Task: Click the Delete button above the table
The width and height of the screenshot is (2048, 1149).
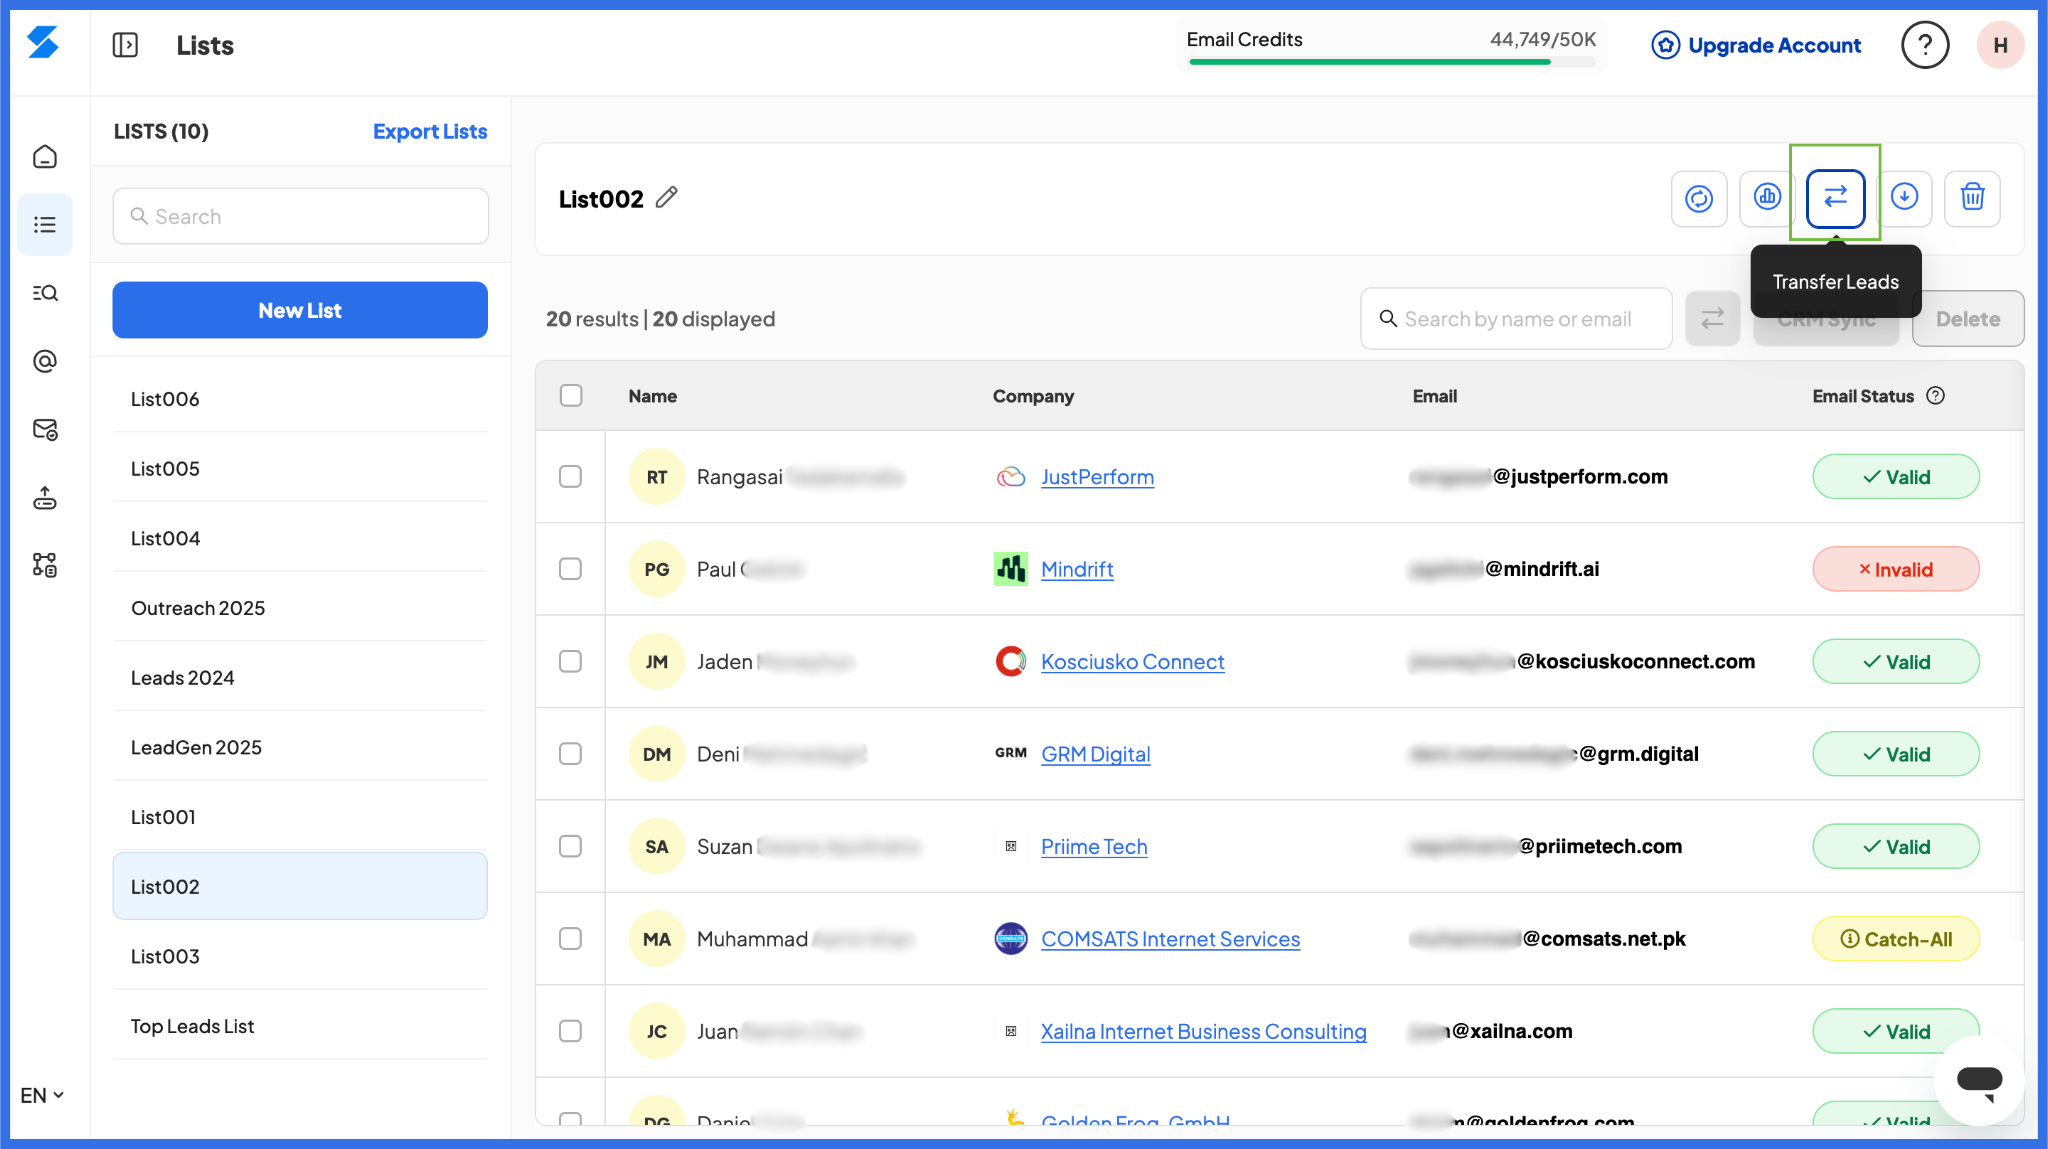Action: (1968, 319)
